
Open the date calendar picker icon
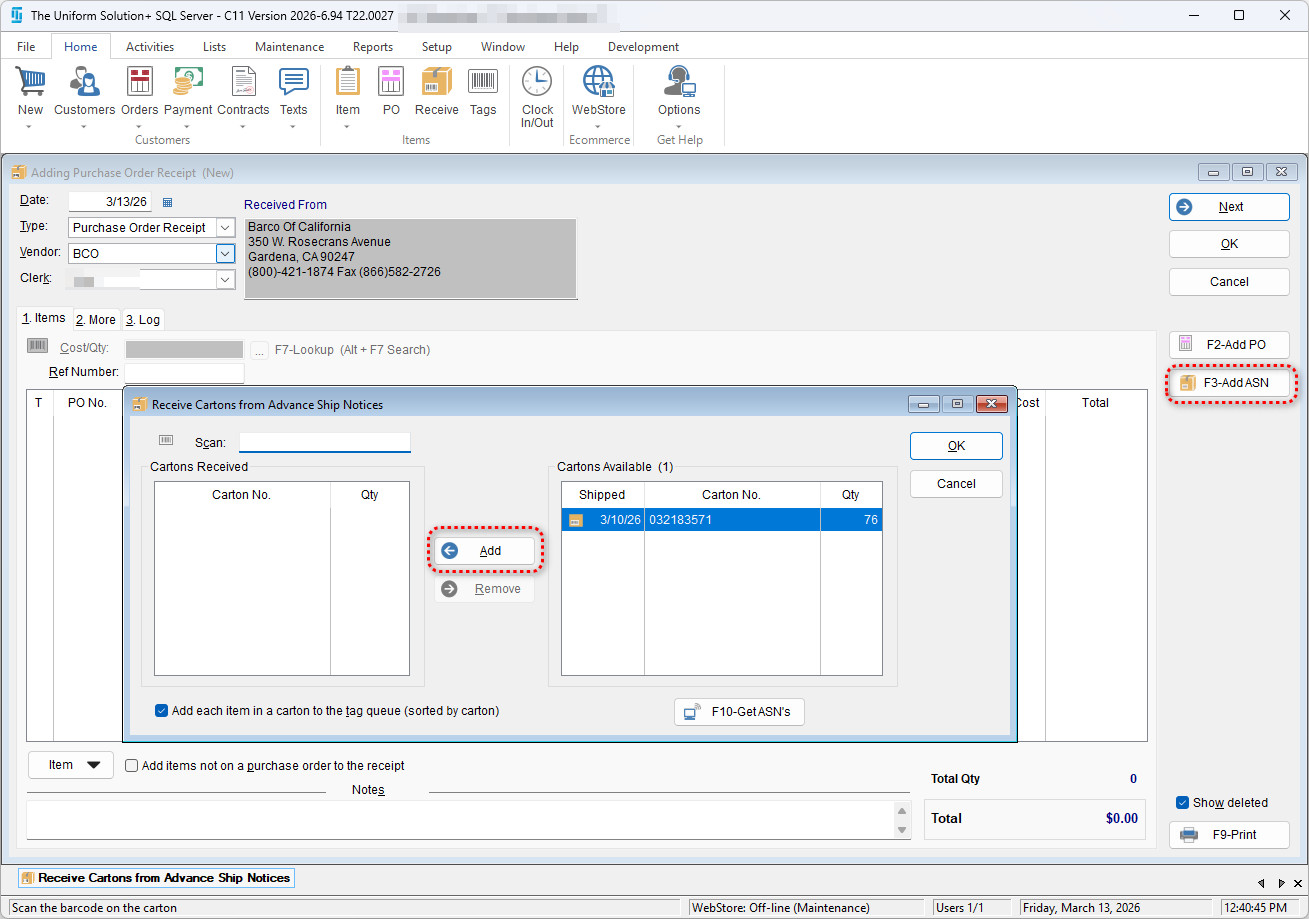167,202
